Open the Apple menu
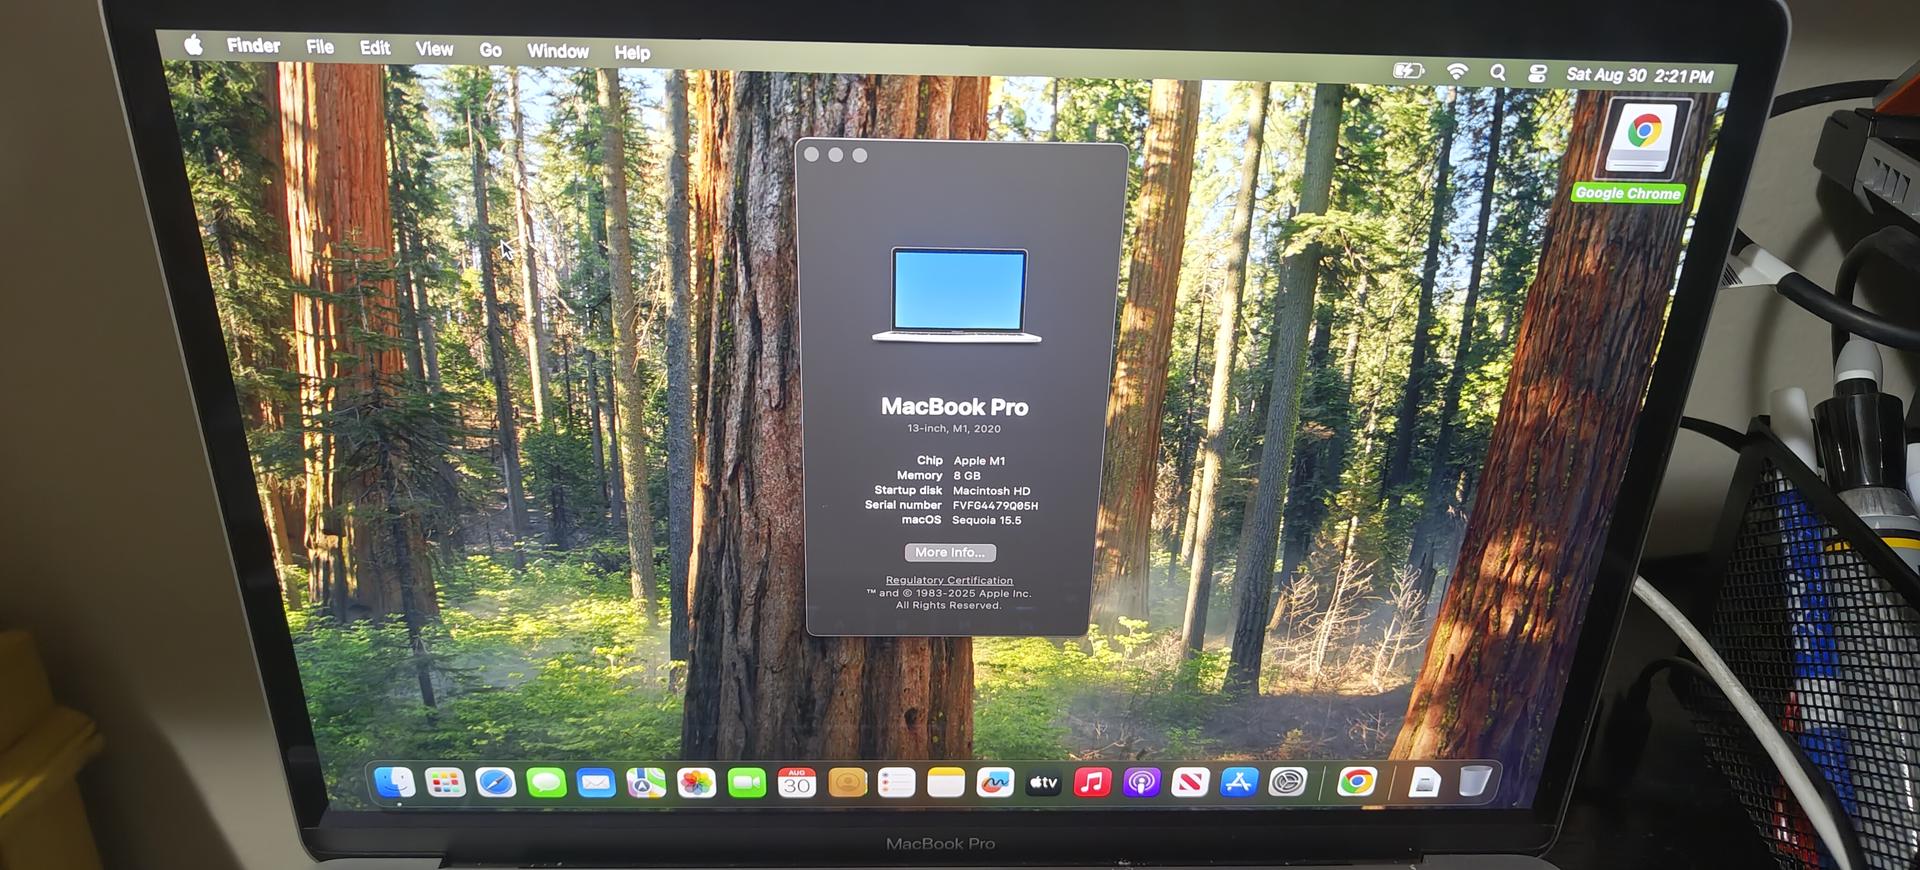This screenshot has height=870, width=1920. coord(193,44)
